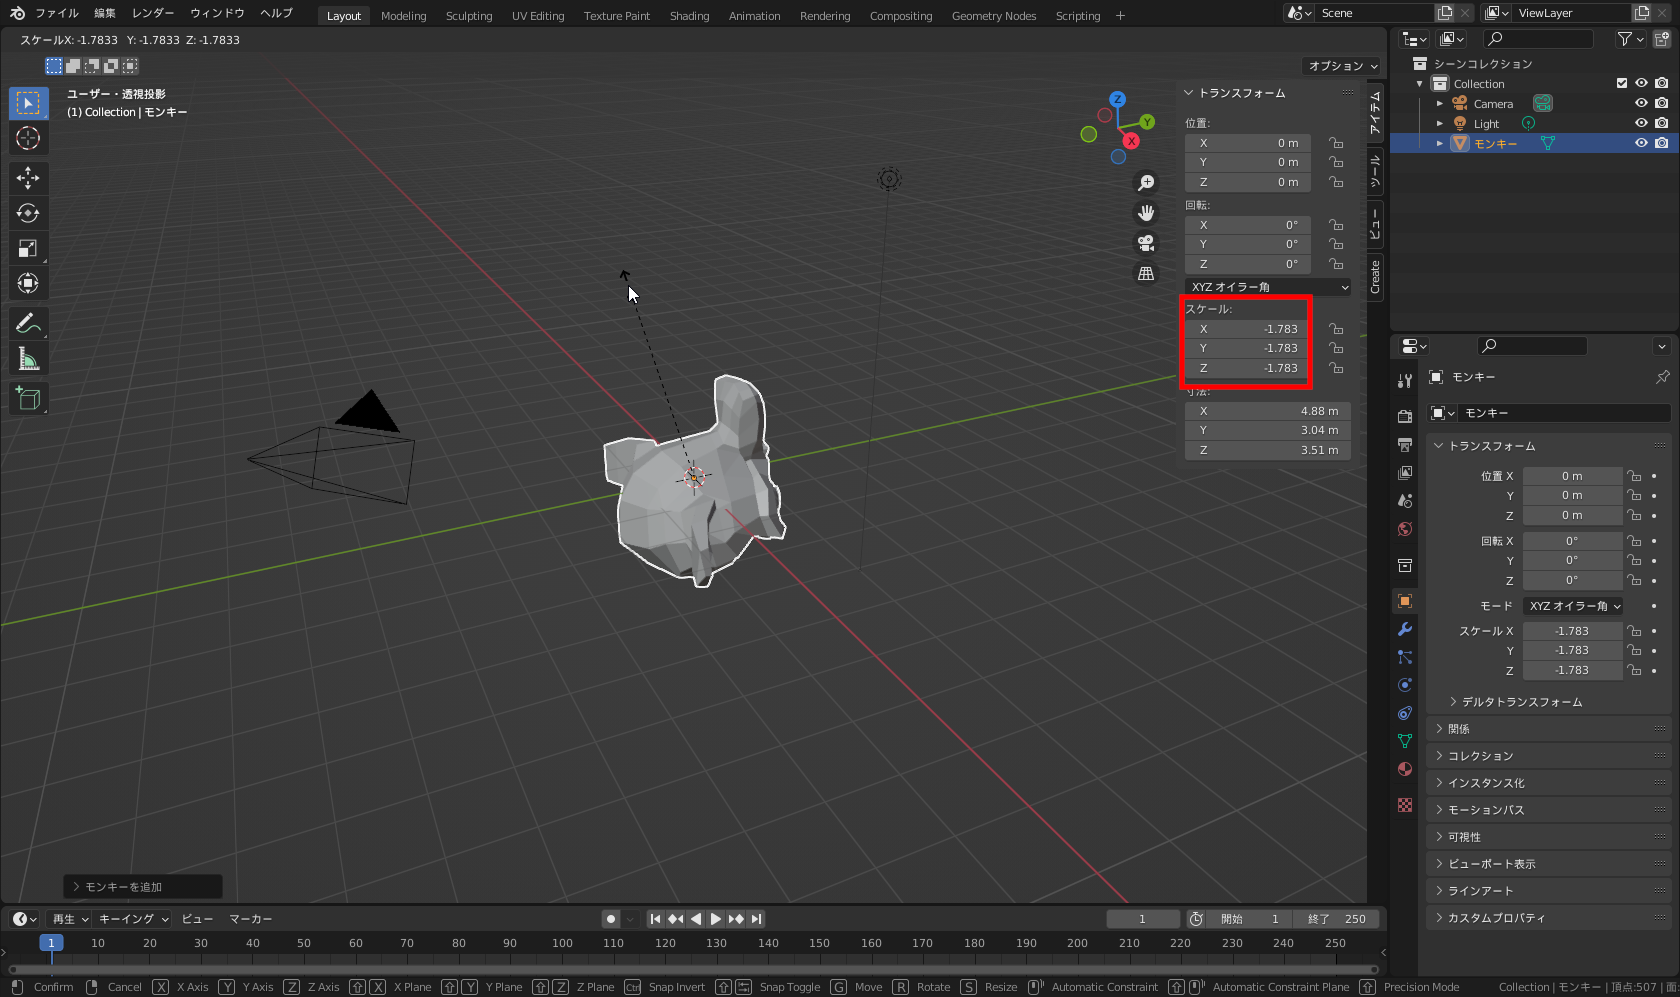Image resolution: width=1680 pixels, height=997 pixels.
Task: Open the Scene properties tab
Action: point(1405,500)
